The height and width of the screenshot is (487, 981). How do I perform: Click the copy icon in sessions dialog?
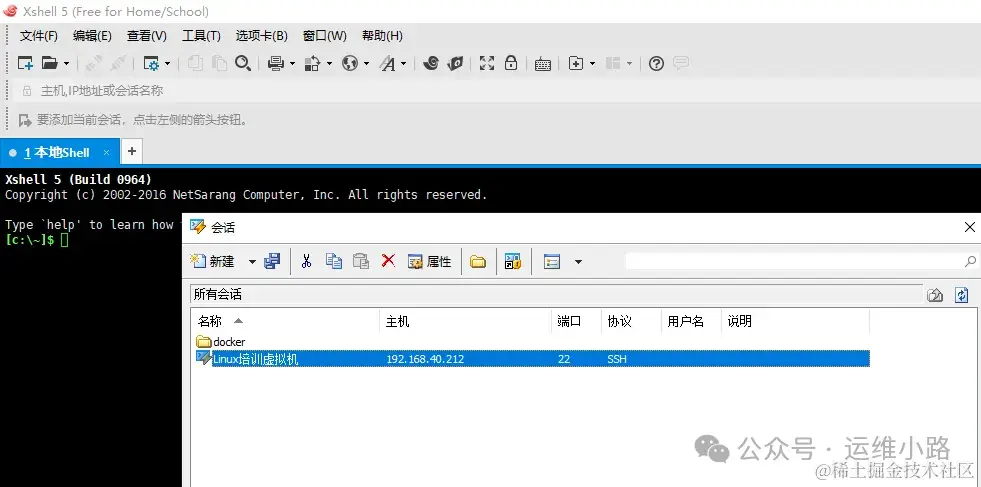(334, 261)
